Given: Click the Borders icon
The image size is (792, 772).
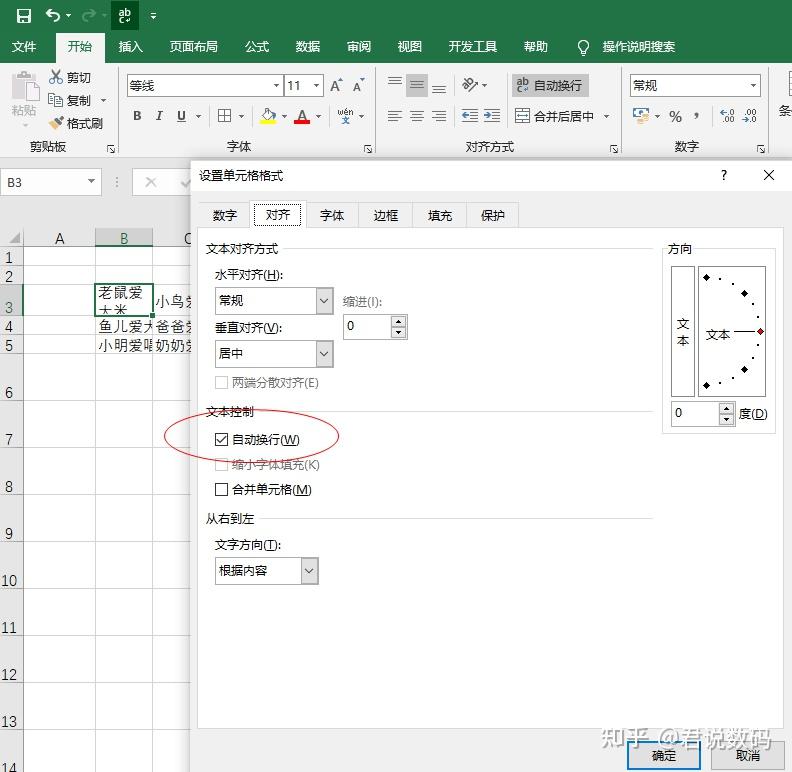Looking at the screenshot, I should [224, 116].
